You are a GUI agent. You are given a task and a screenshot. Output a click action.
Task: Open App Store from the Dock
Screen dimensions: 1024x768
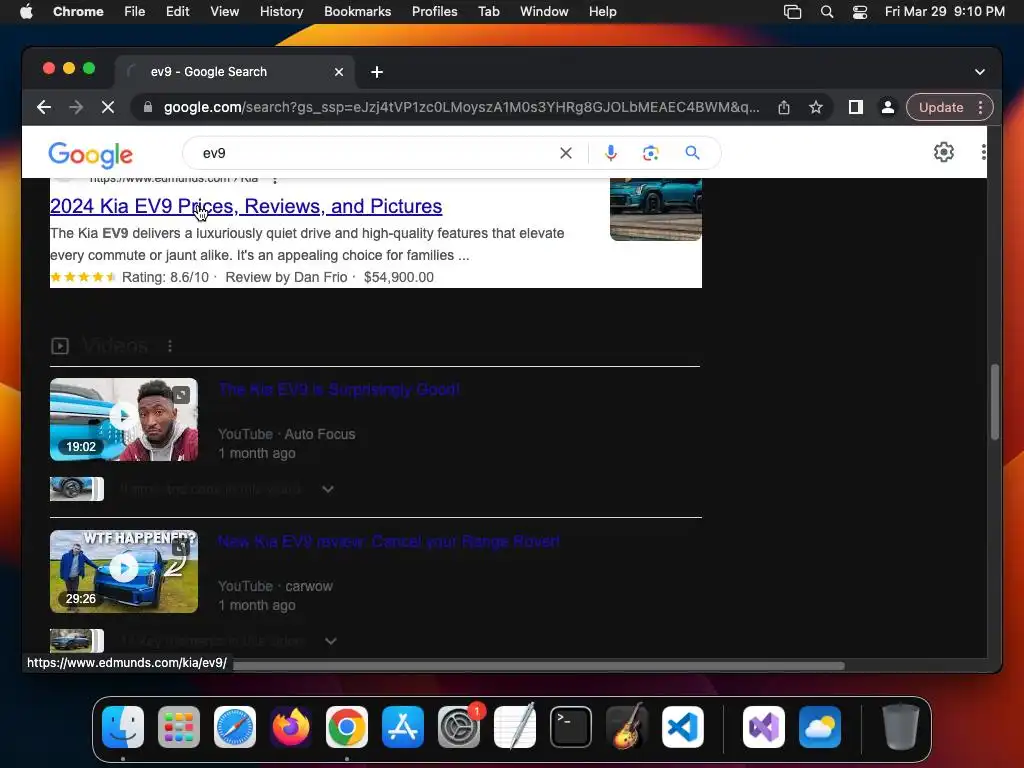click(403, 727)
